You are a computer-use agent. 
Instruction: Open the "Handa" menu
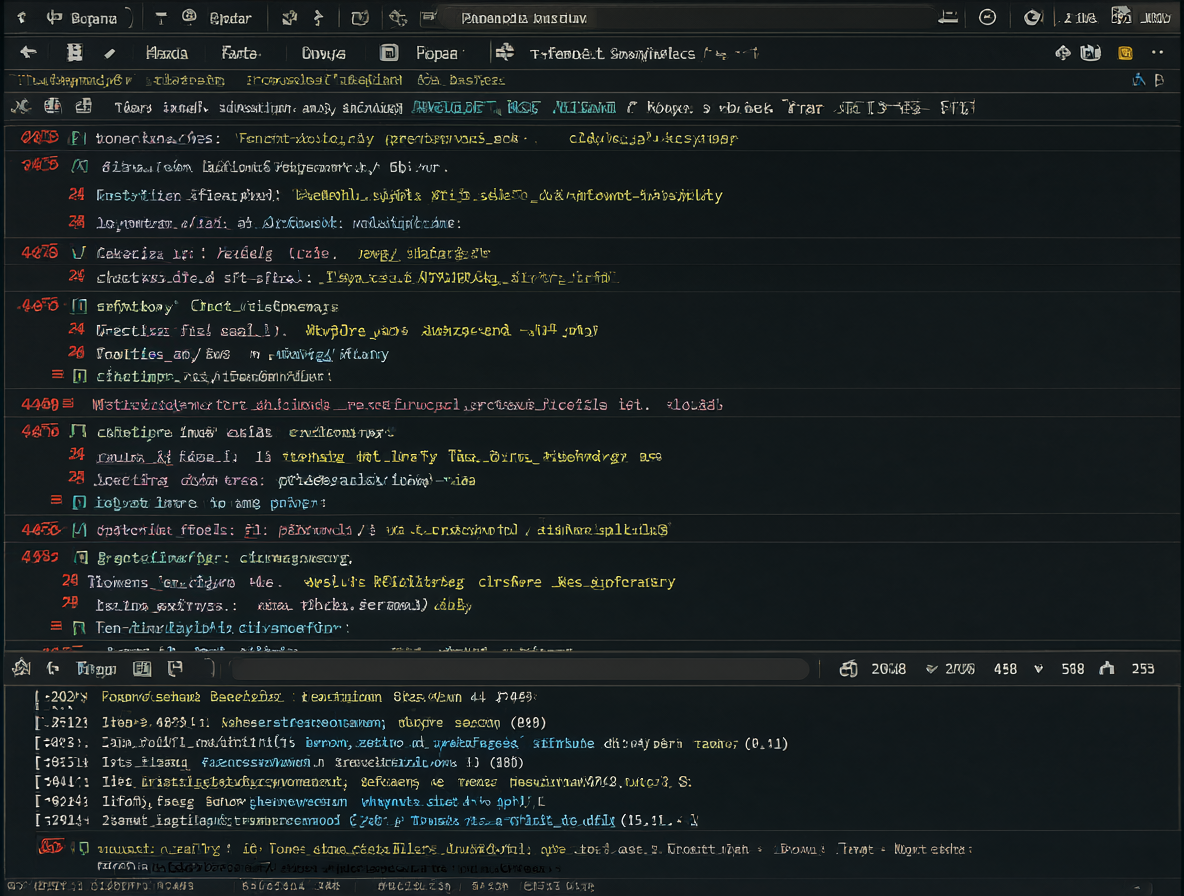pyautogui.click(x=166, y=53)
